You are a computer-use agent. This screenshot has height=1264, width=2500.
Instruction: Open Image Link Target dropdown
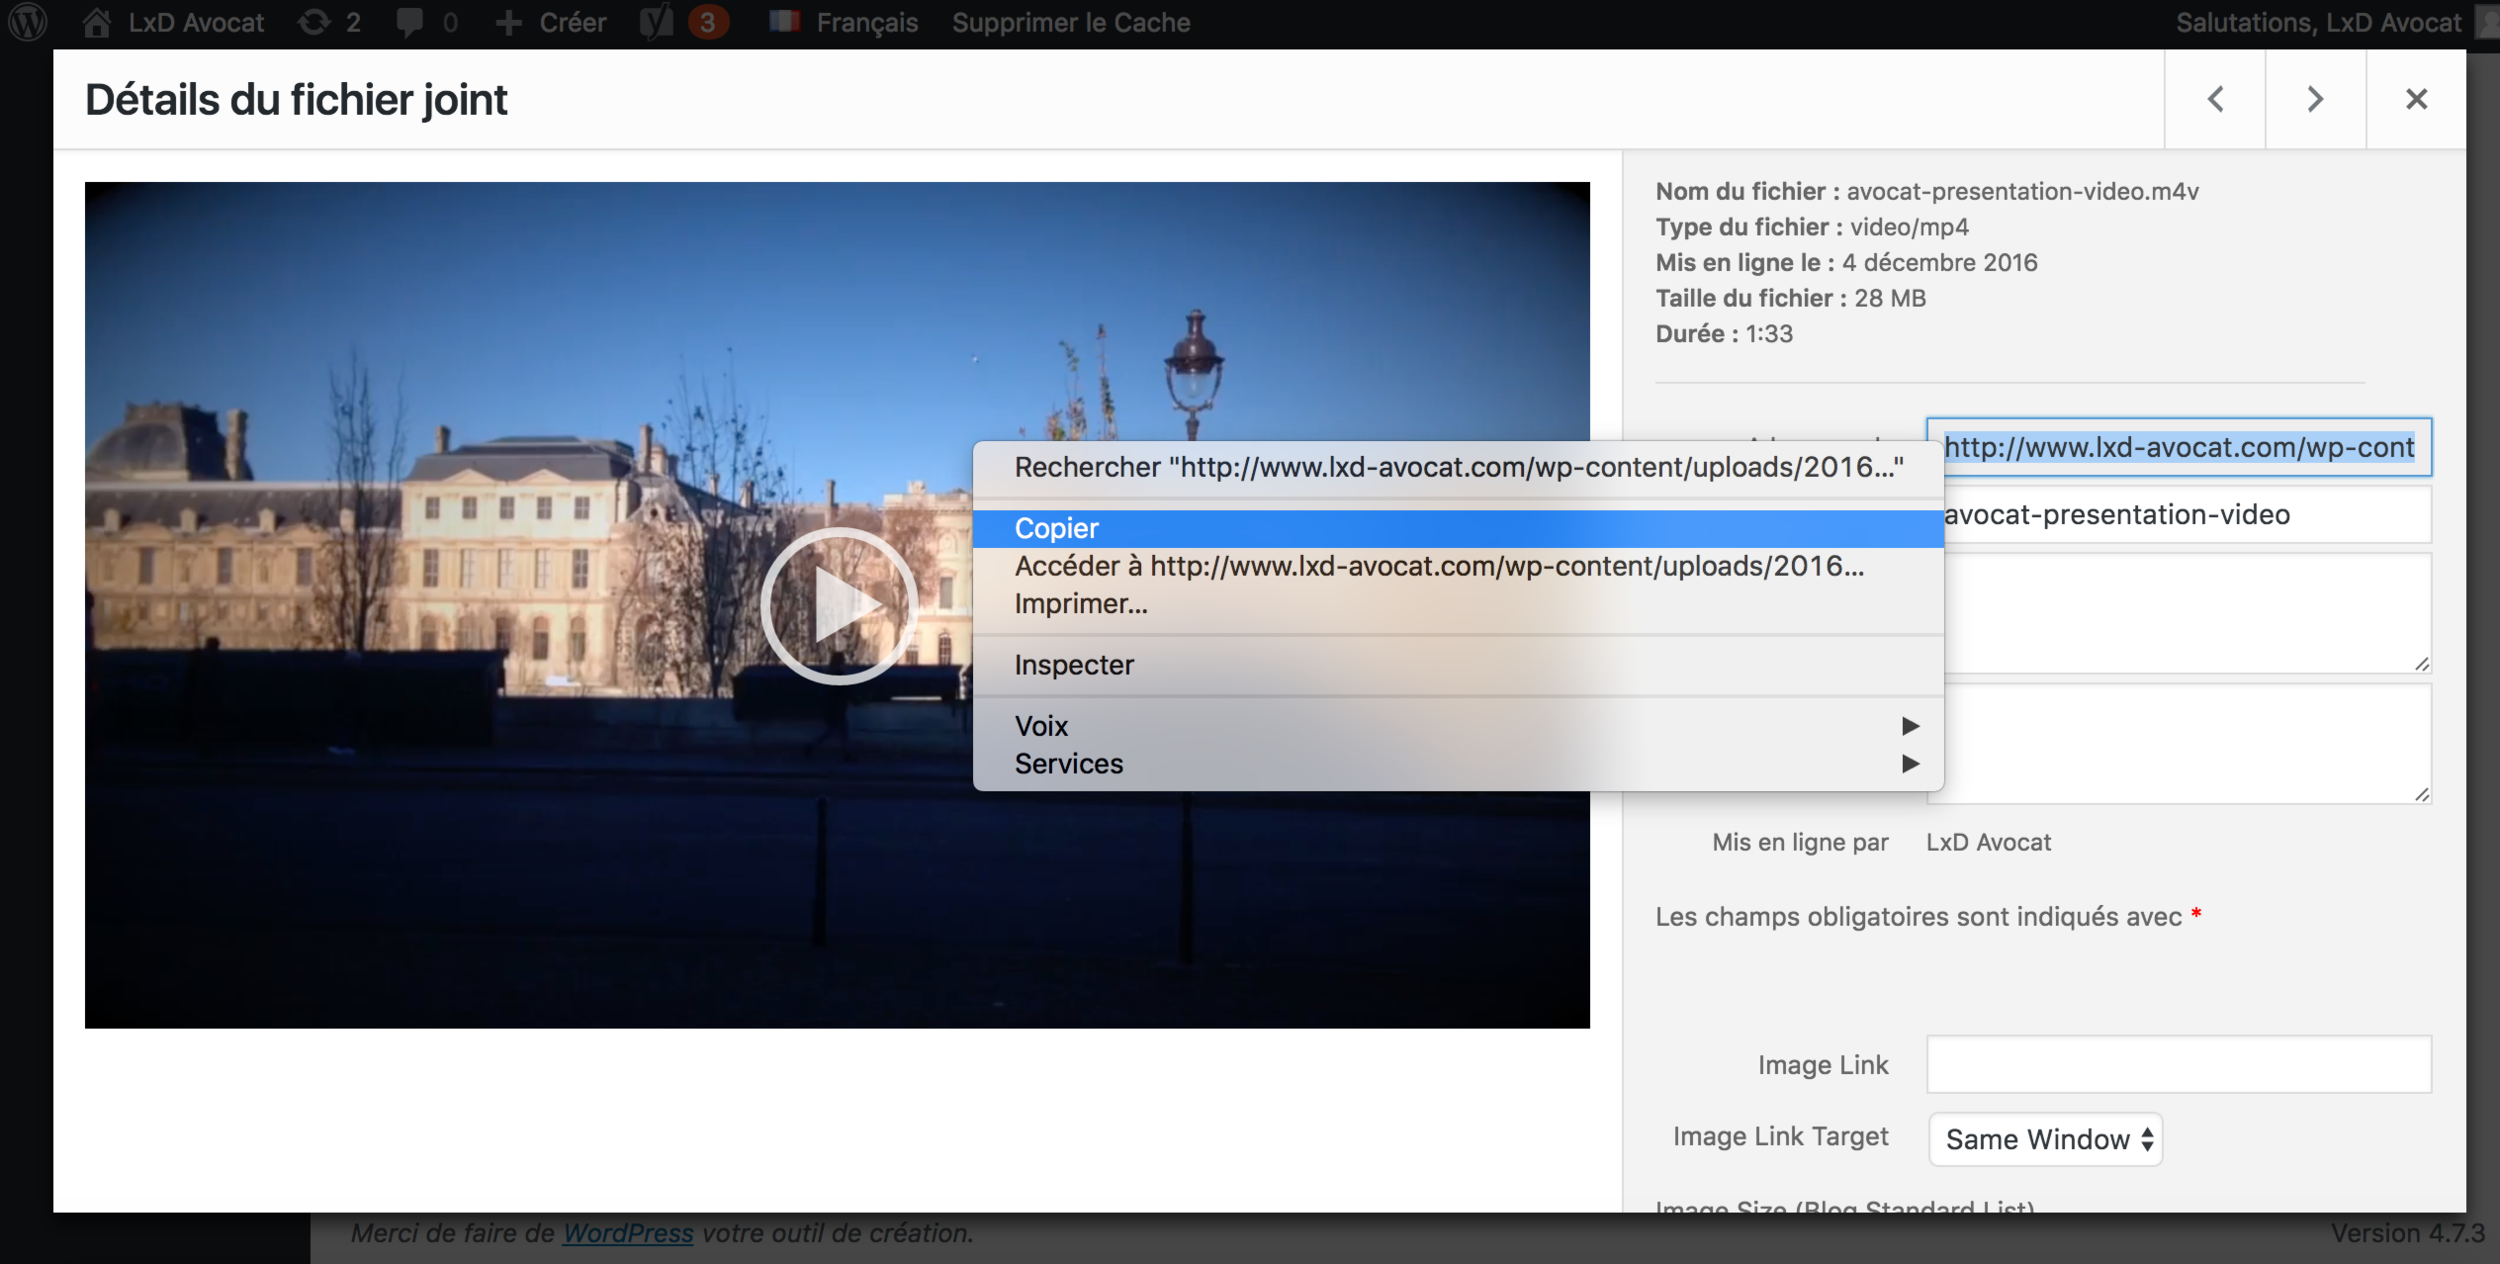tap(2045, 1139)
